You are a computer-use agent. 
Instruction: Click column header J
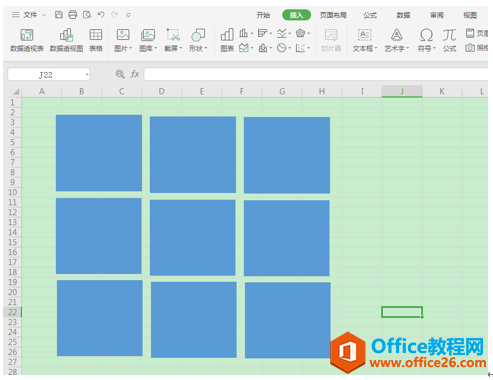pos(402,91)
